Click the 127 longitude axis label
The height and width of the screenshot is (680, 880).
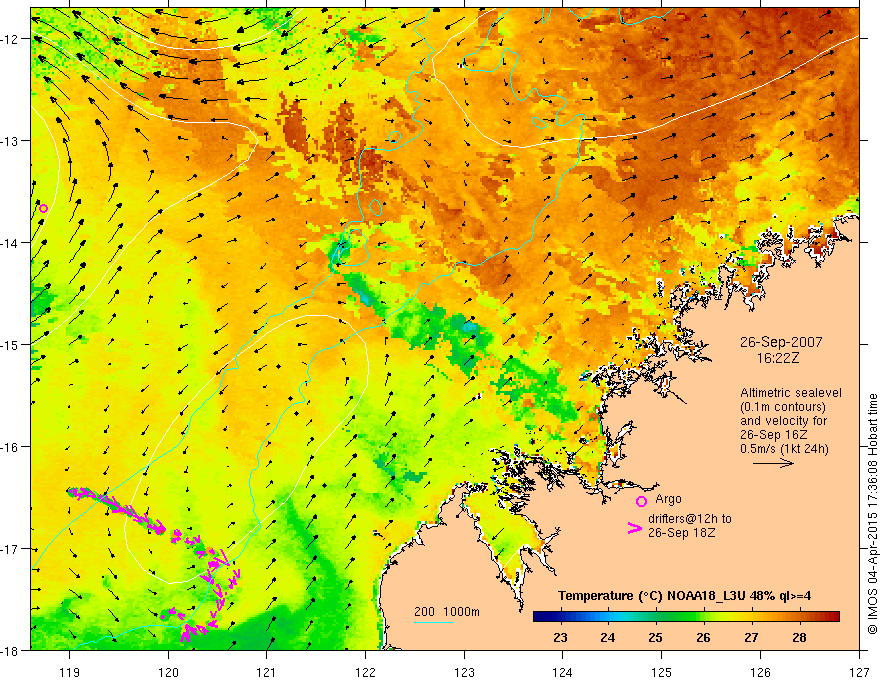click(x=859, y=672)
